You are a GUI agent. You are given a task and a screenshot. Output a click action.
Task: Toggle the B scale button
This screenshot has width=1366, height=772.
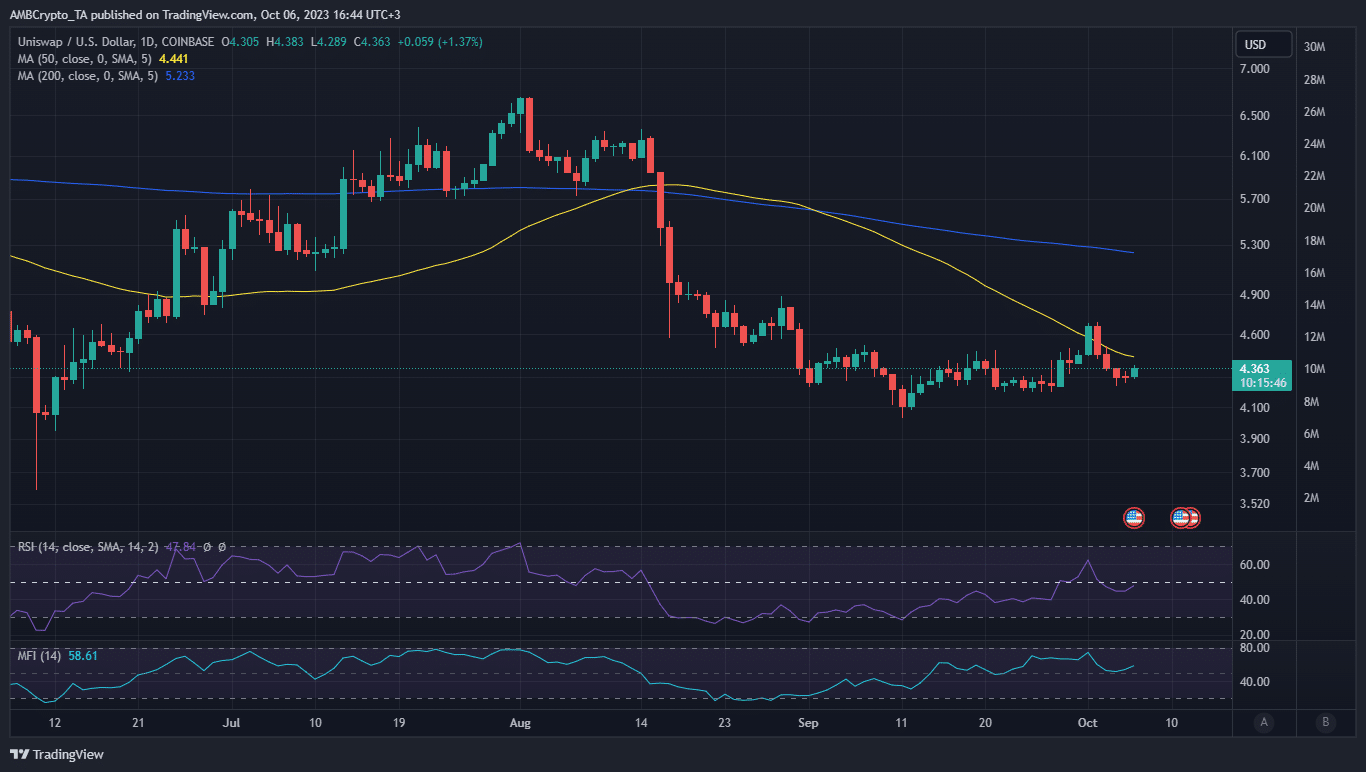coord(1326,722)
